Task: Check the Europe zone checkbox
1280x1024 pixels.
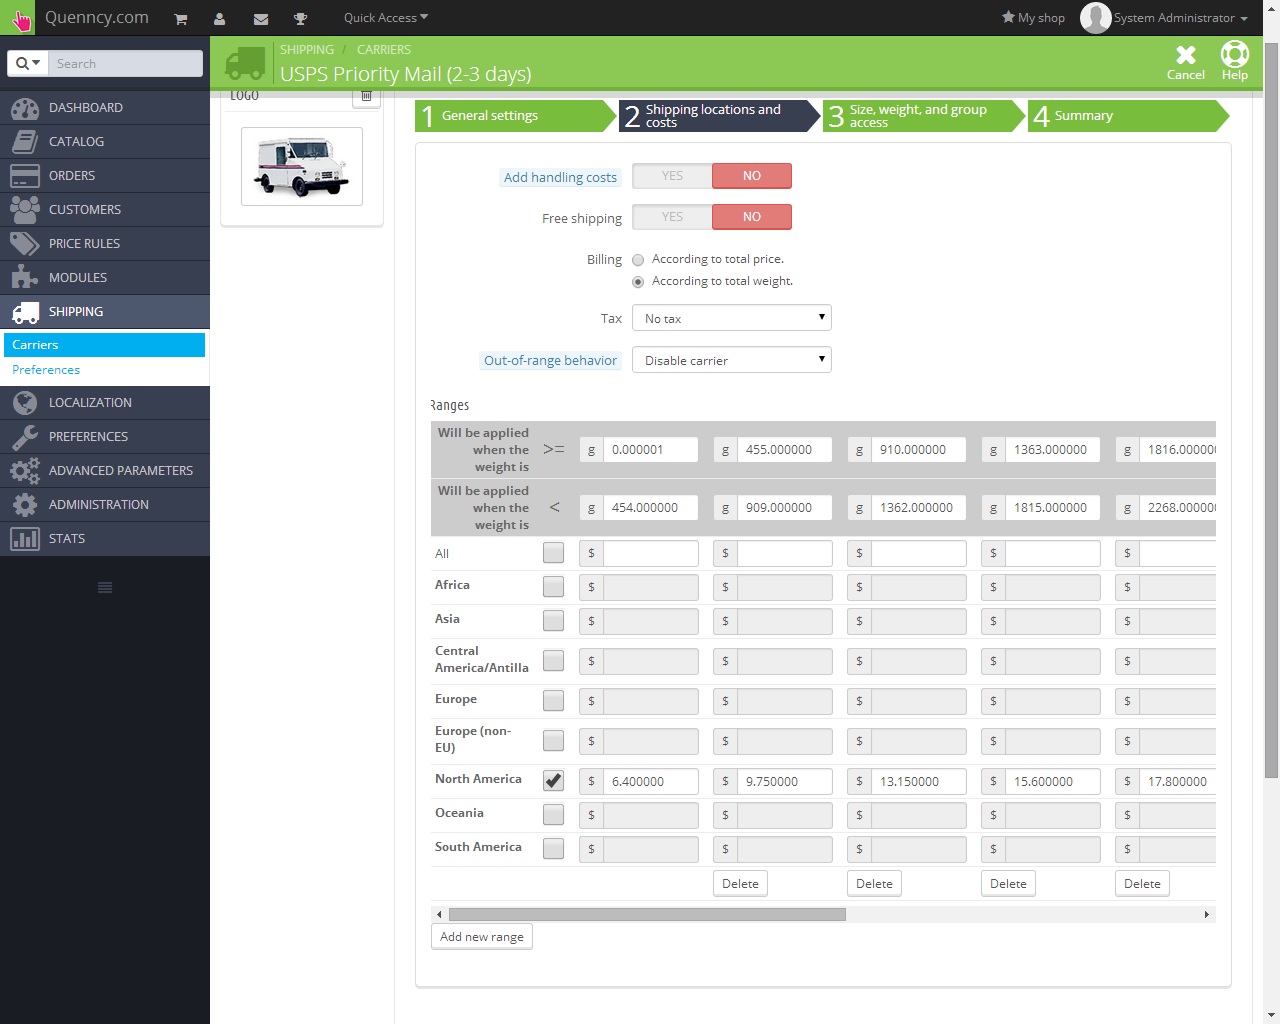Action: click(553, 701)
